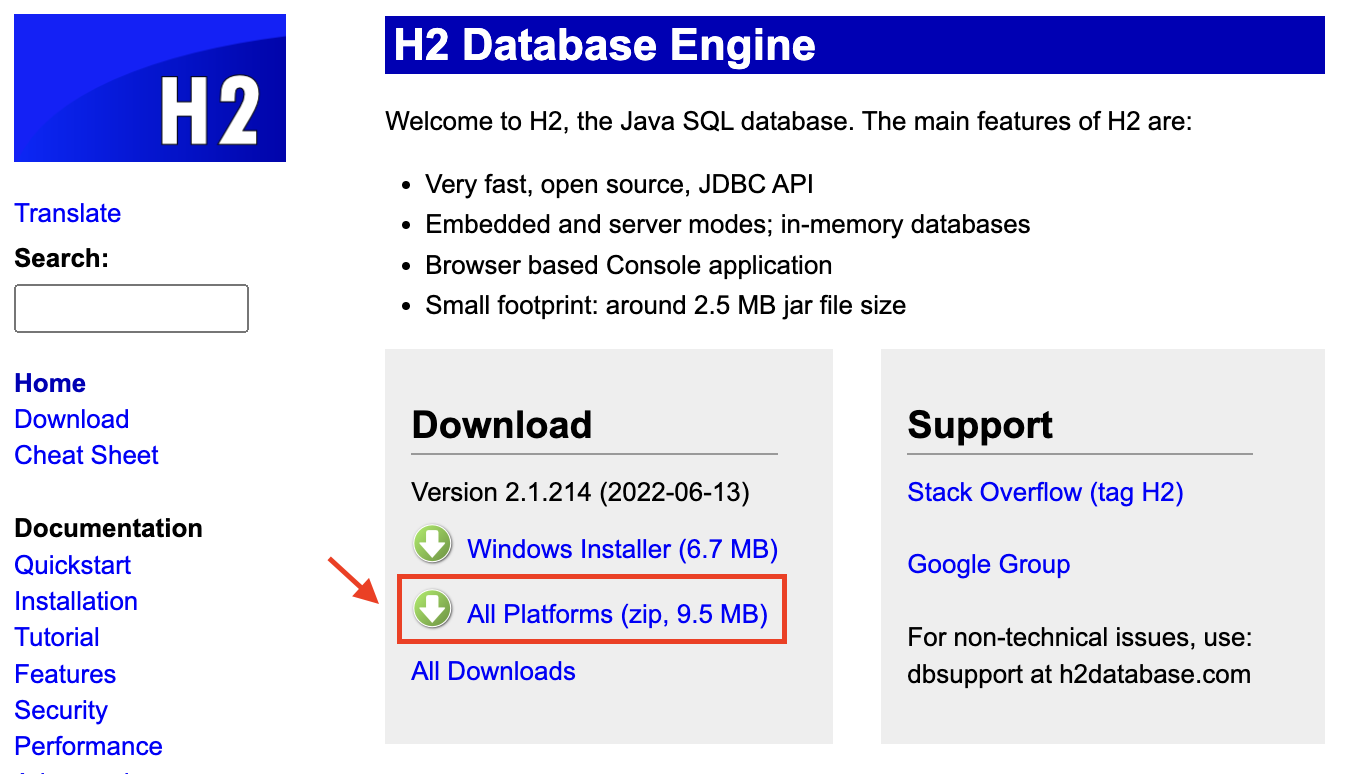This screenshot has height=774, width=1358.
Task: Open the Quickstart documentation
Action: point(72,565)
